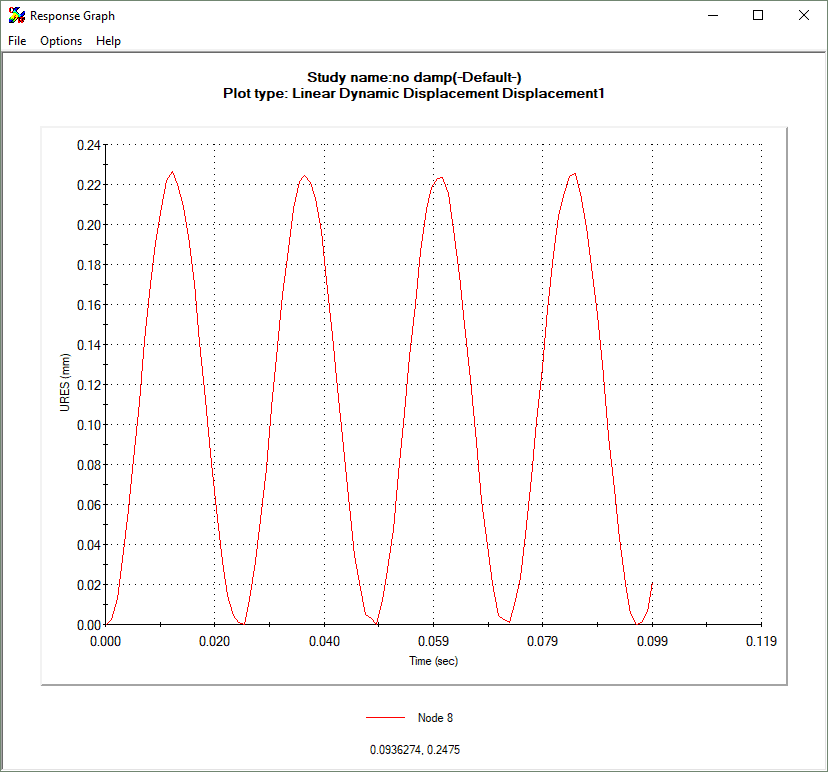Viewport: 828px width, 772px height.
Task: Open the File menu
Action: click(17, 41)
